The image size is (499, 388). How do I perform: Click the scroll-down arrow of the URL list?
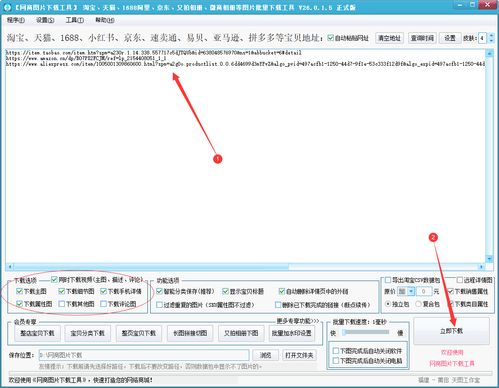tap(489, 259)
